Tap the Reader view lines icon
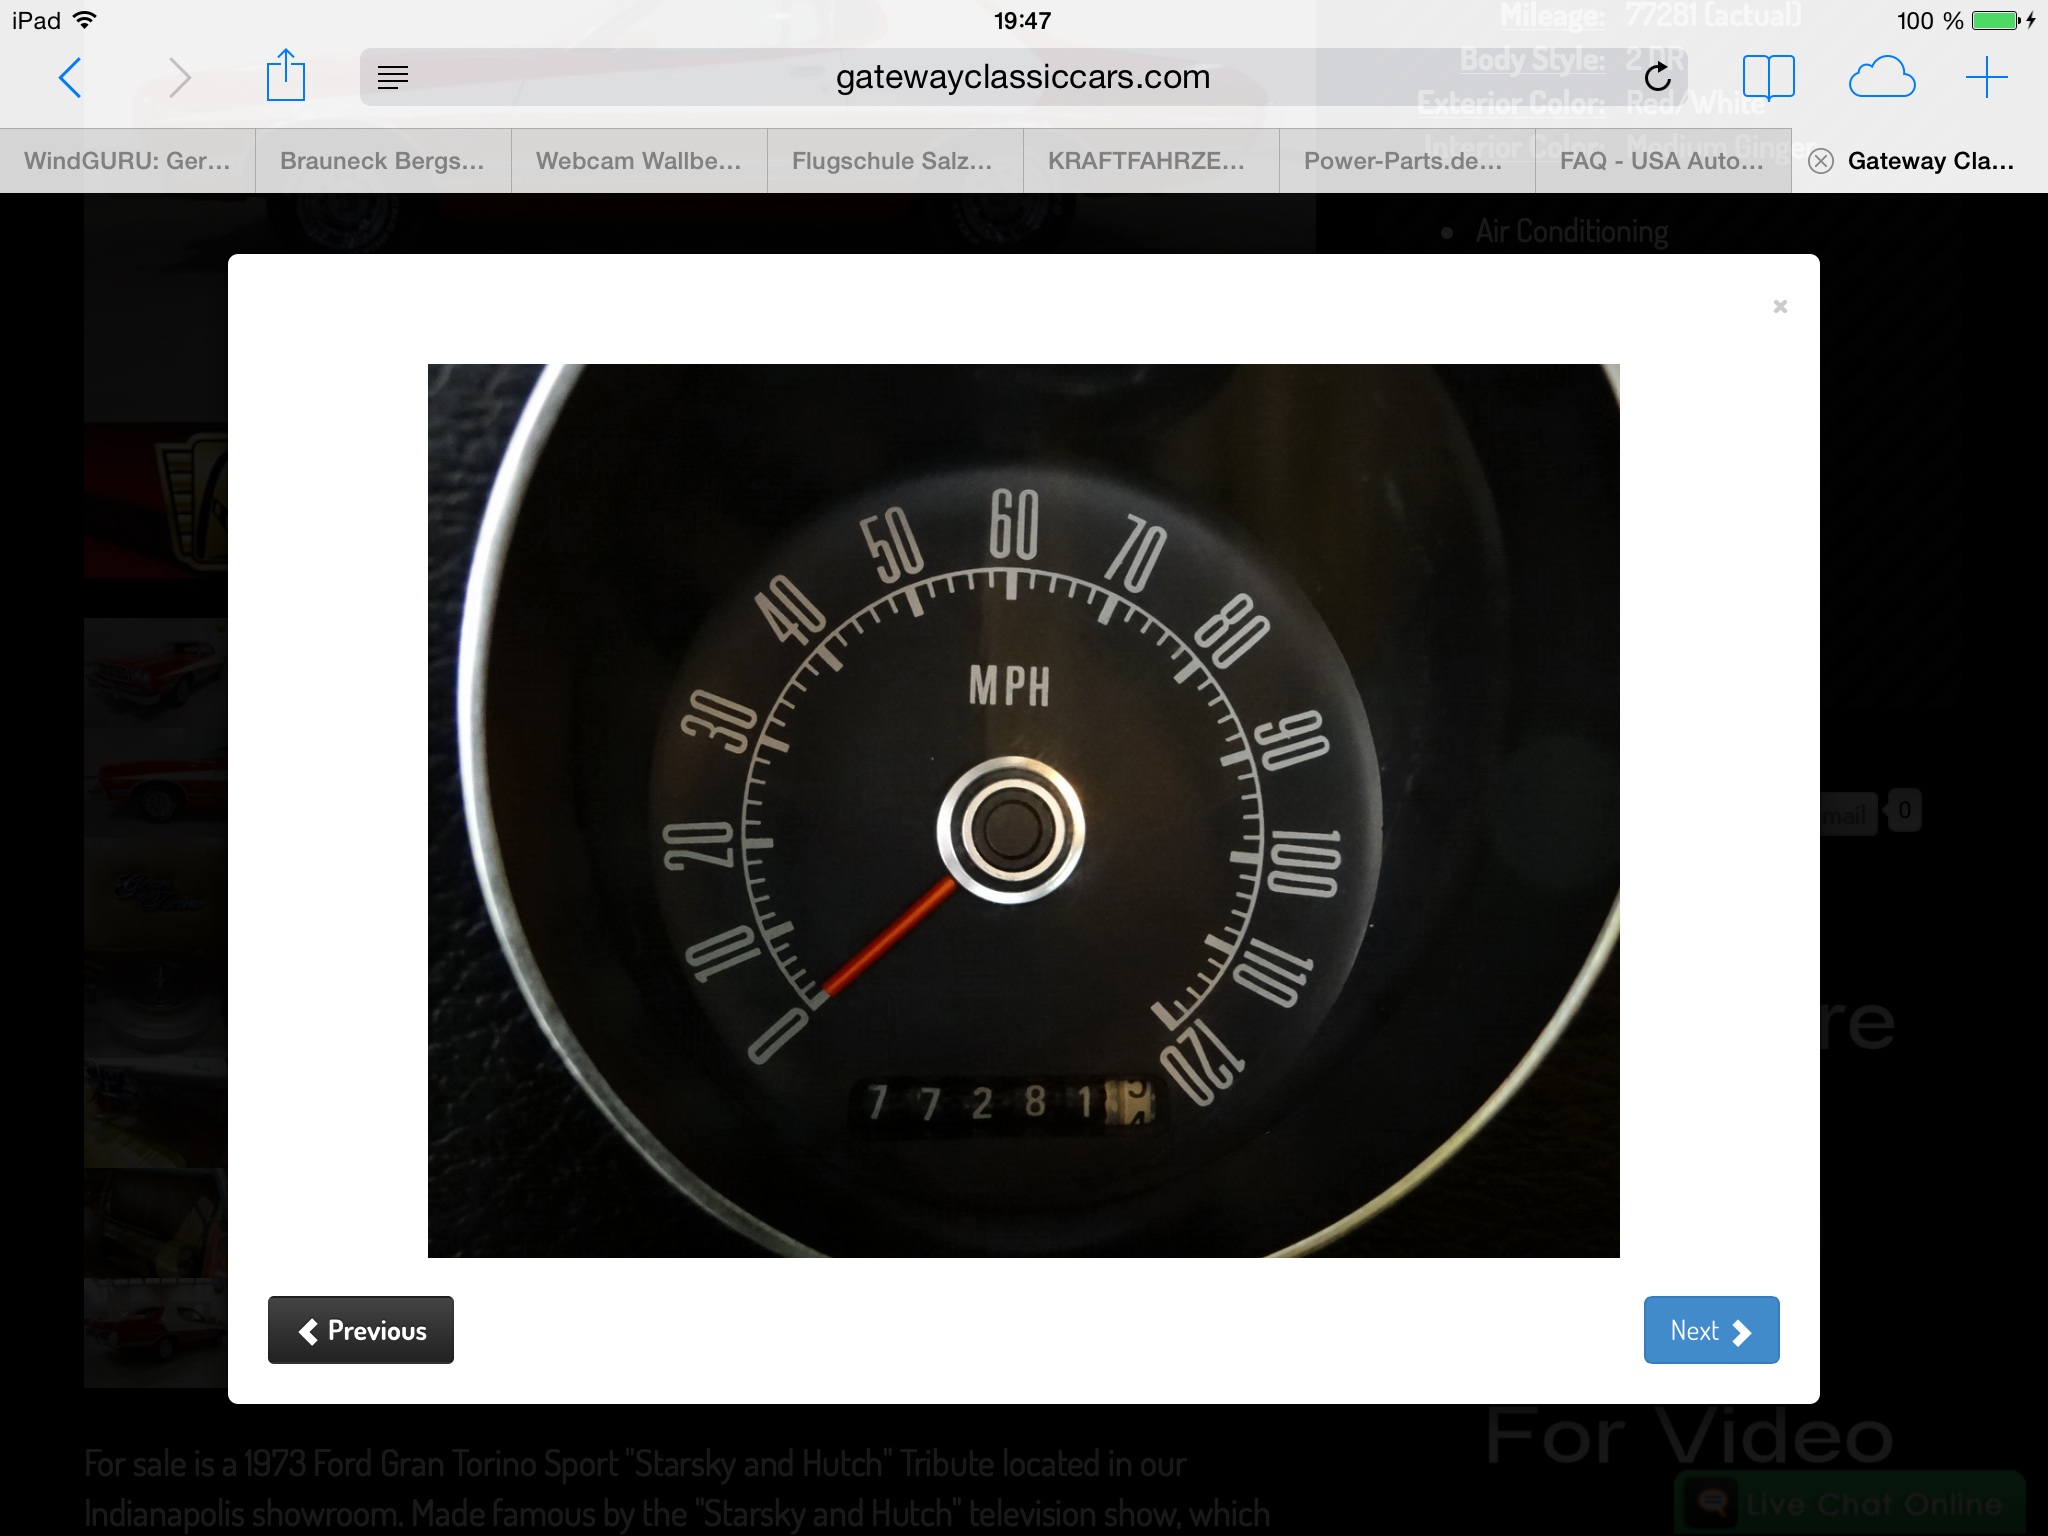This screenshot has width=2048, height=1536. 393,77
